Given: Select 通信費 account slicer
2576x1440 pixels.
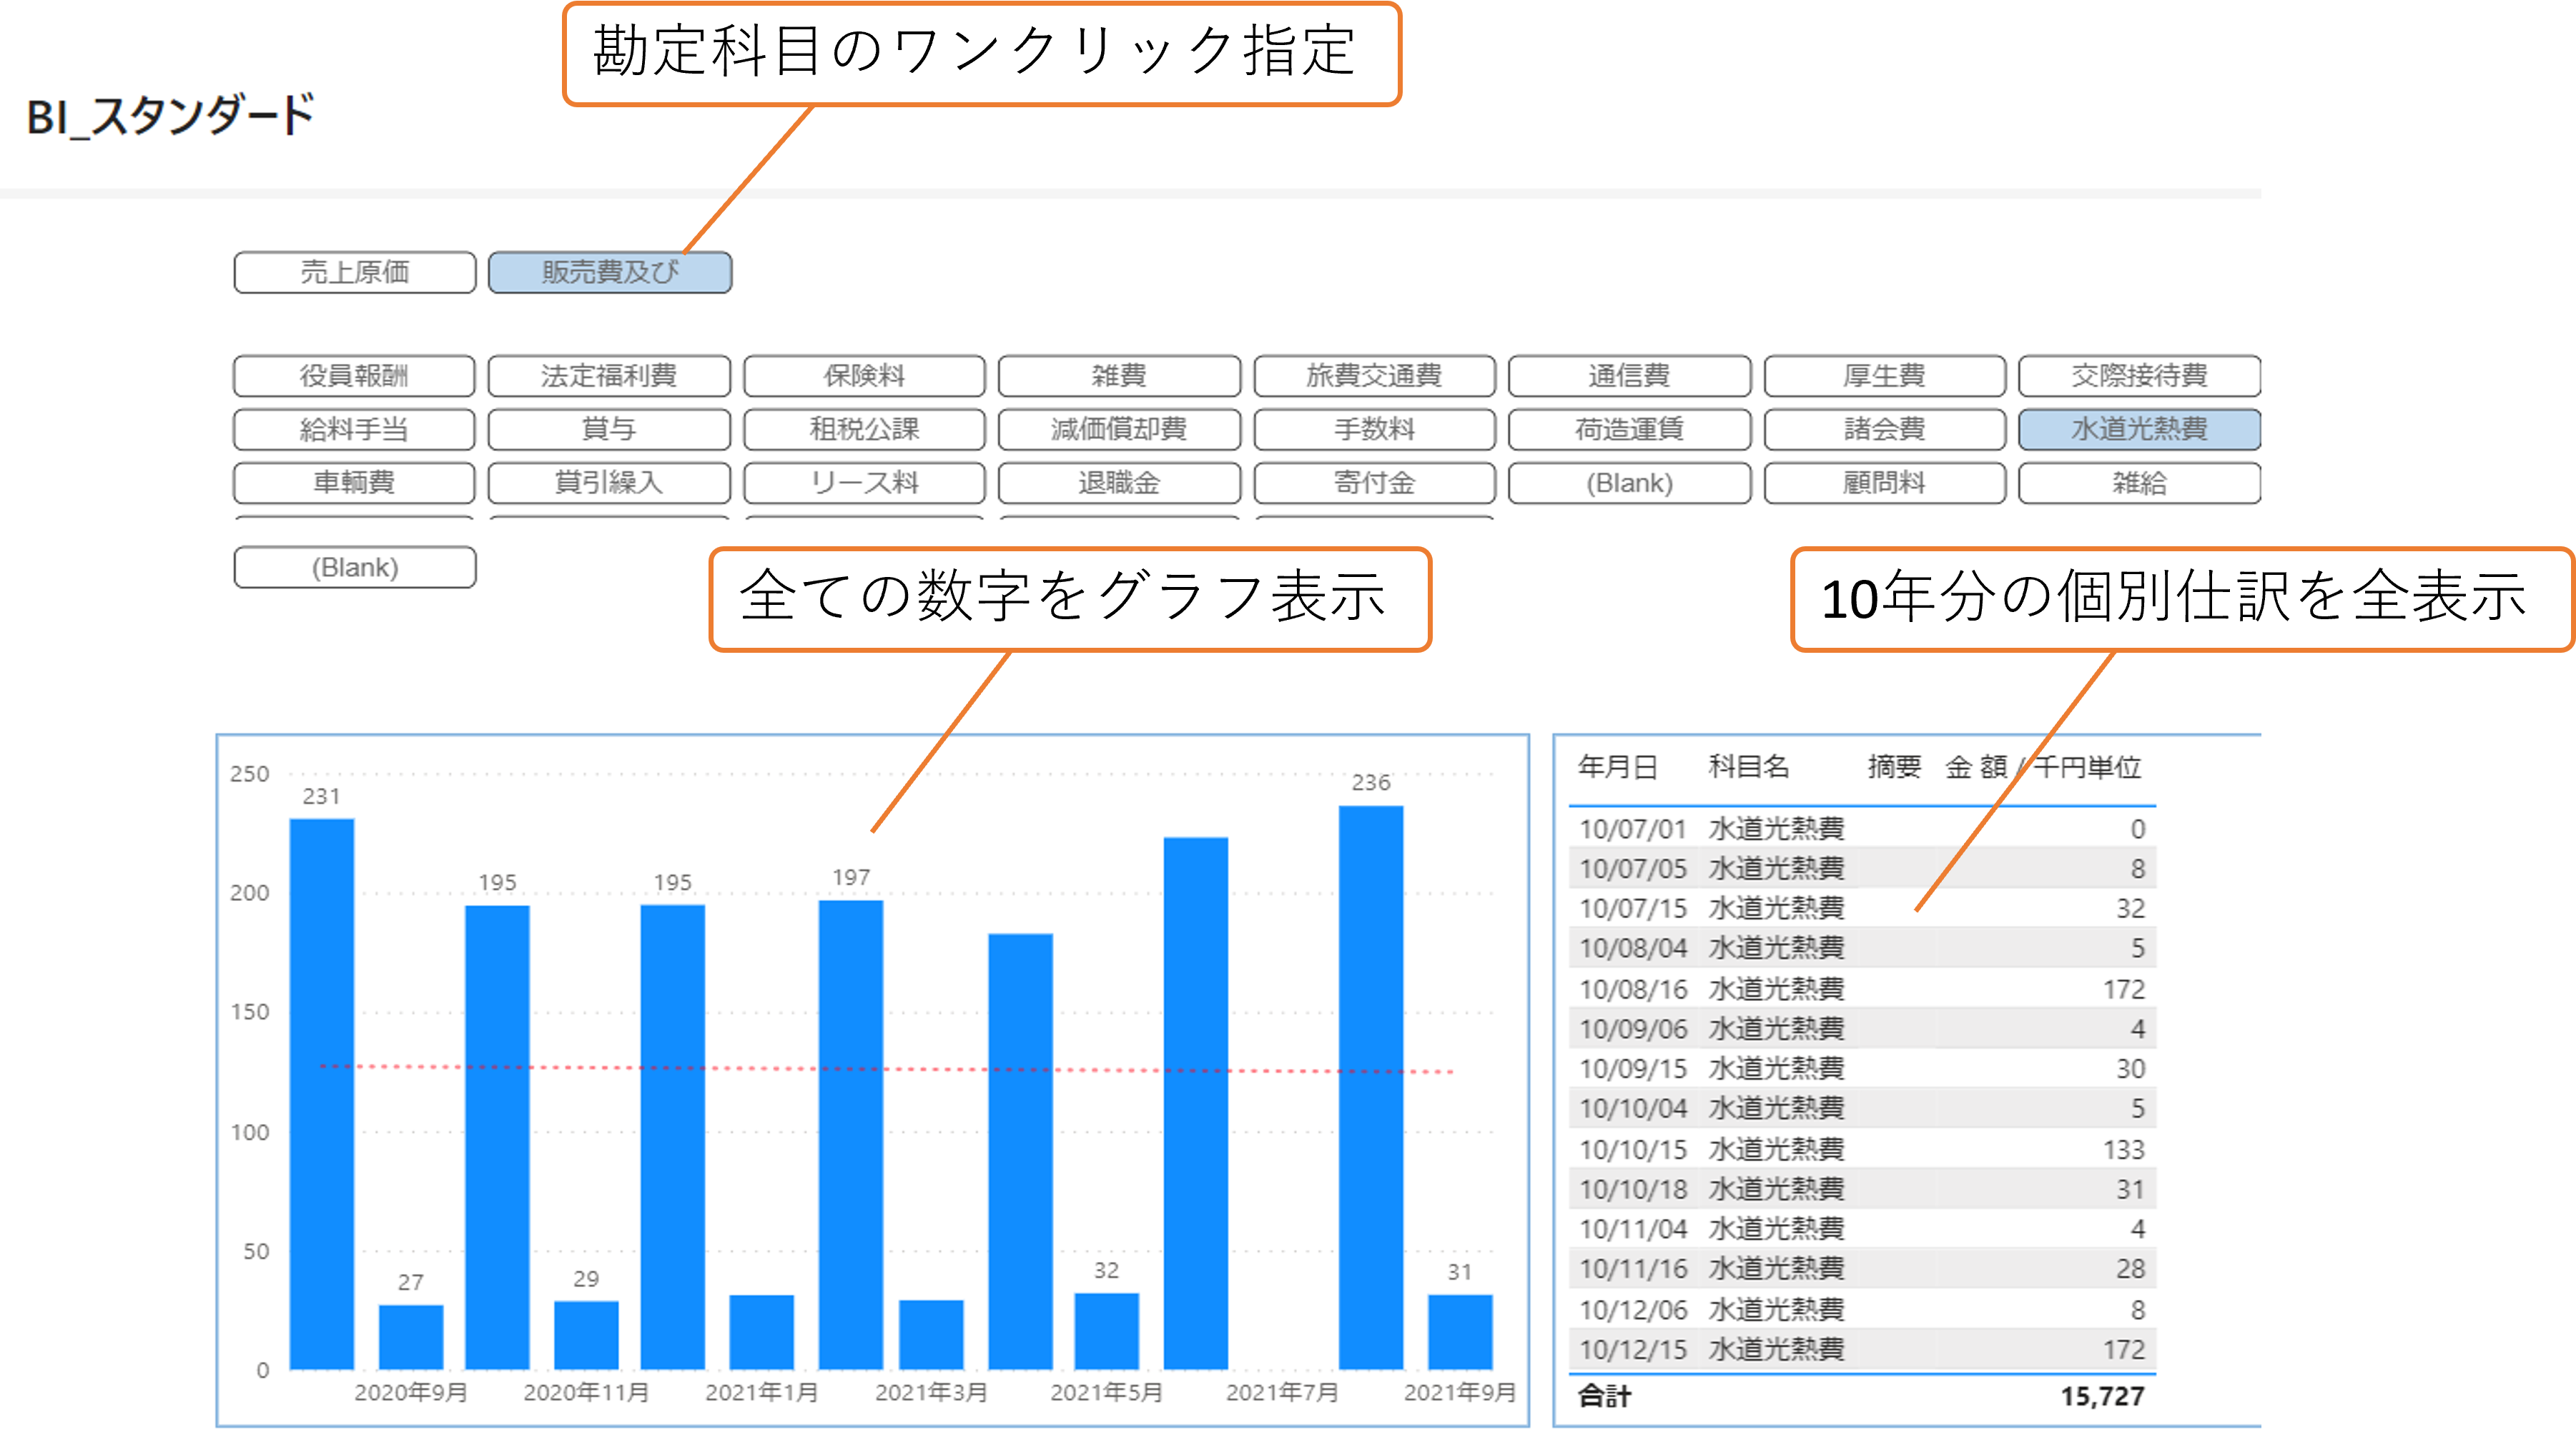Looking at the screenshot, I should pyautogui.click(x=1630, y=376).
